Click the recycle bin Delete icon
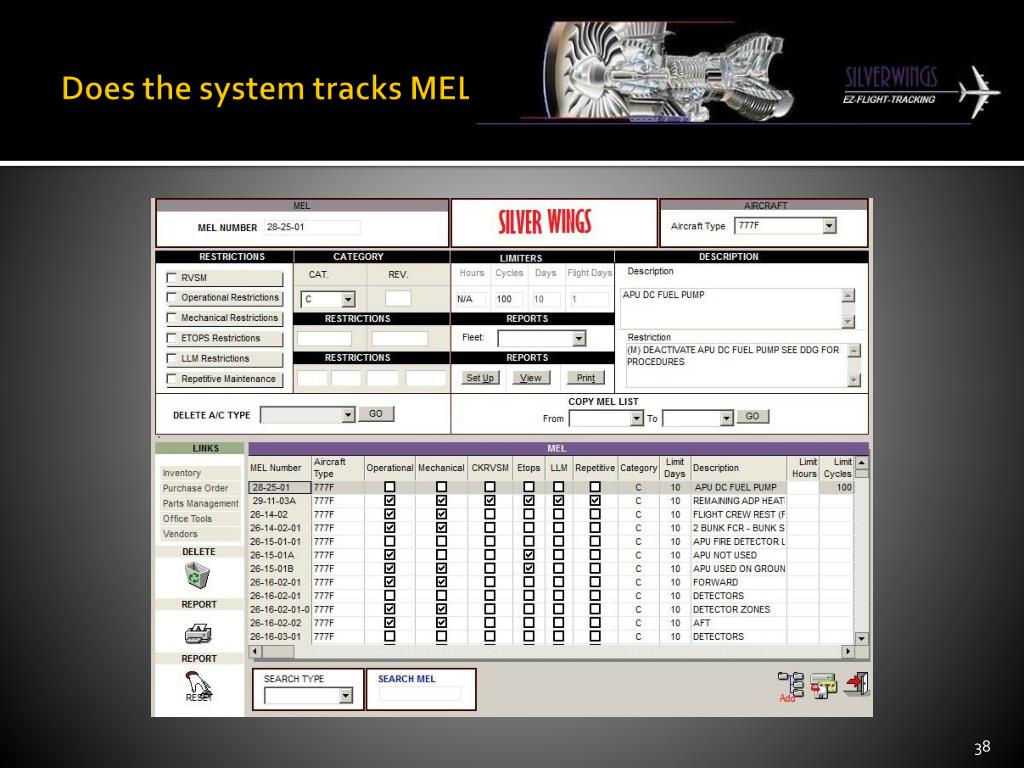The height and width of the screenshot is (768, 1024). click(197, 576)
